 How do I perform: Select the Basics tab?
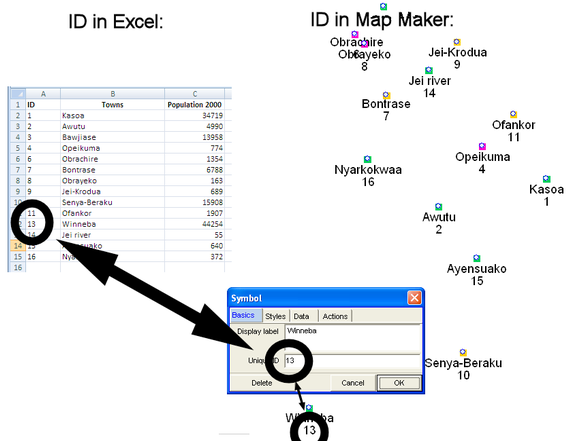tap(243, 315)
